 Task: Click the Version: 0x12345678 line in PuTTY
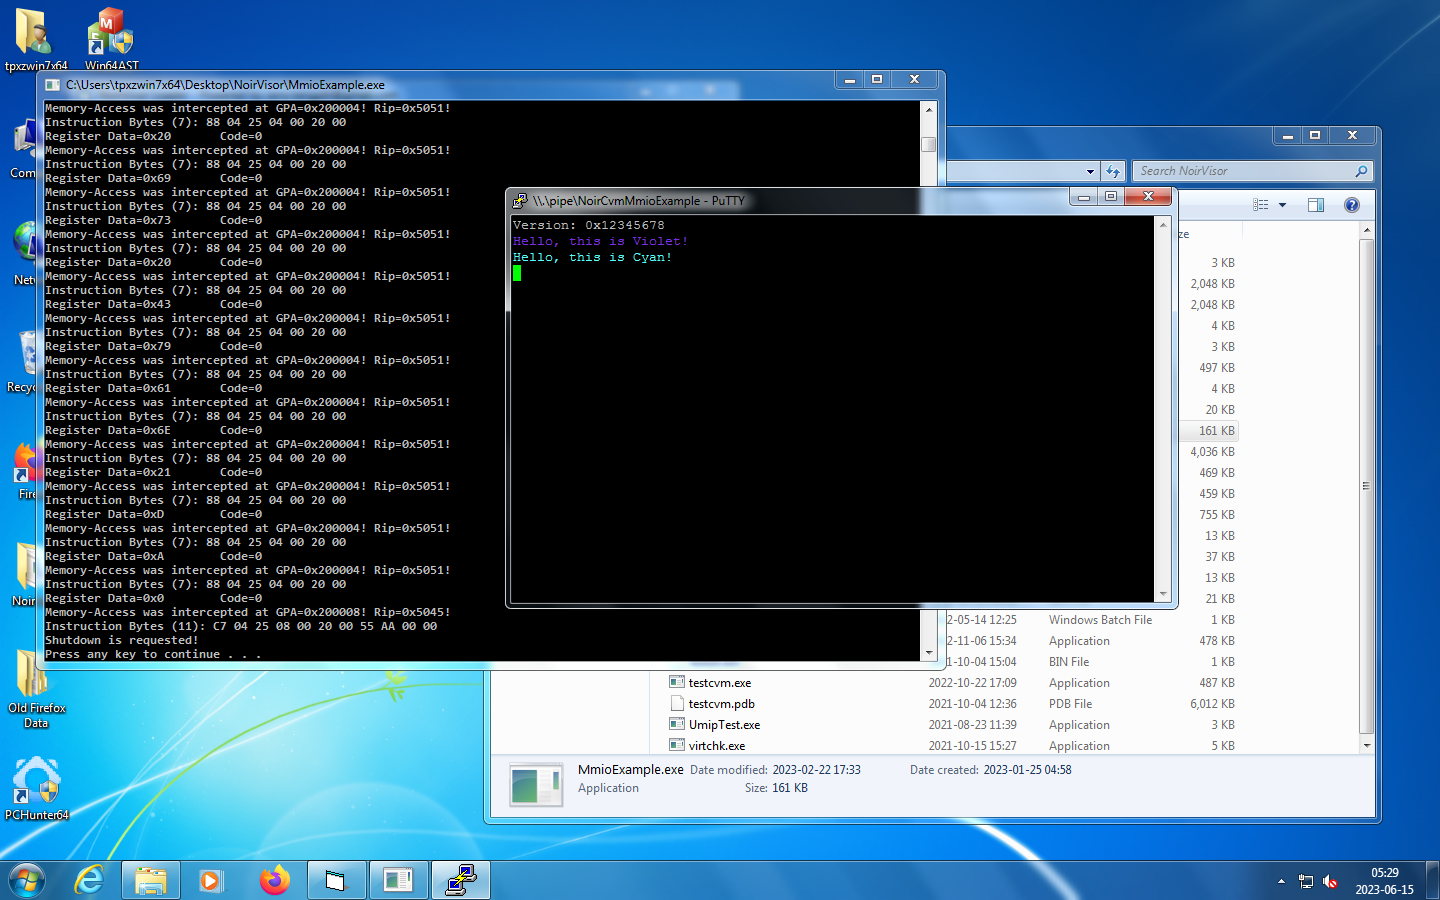(x=588, y=226)
